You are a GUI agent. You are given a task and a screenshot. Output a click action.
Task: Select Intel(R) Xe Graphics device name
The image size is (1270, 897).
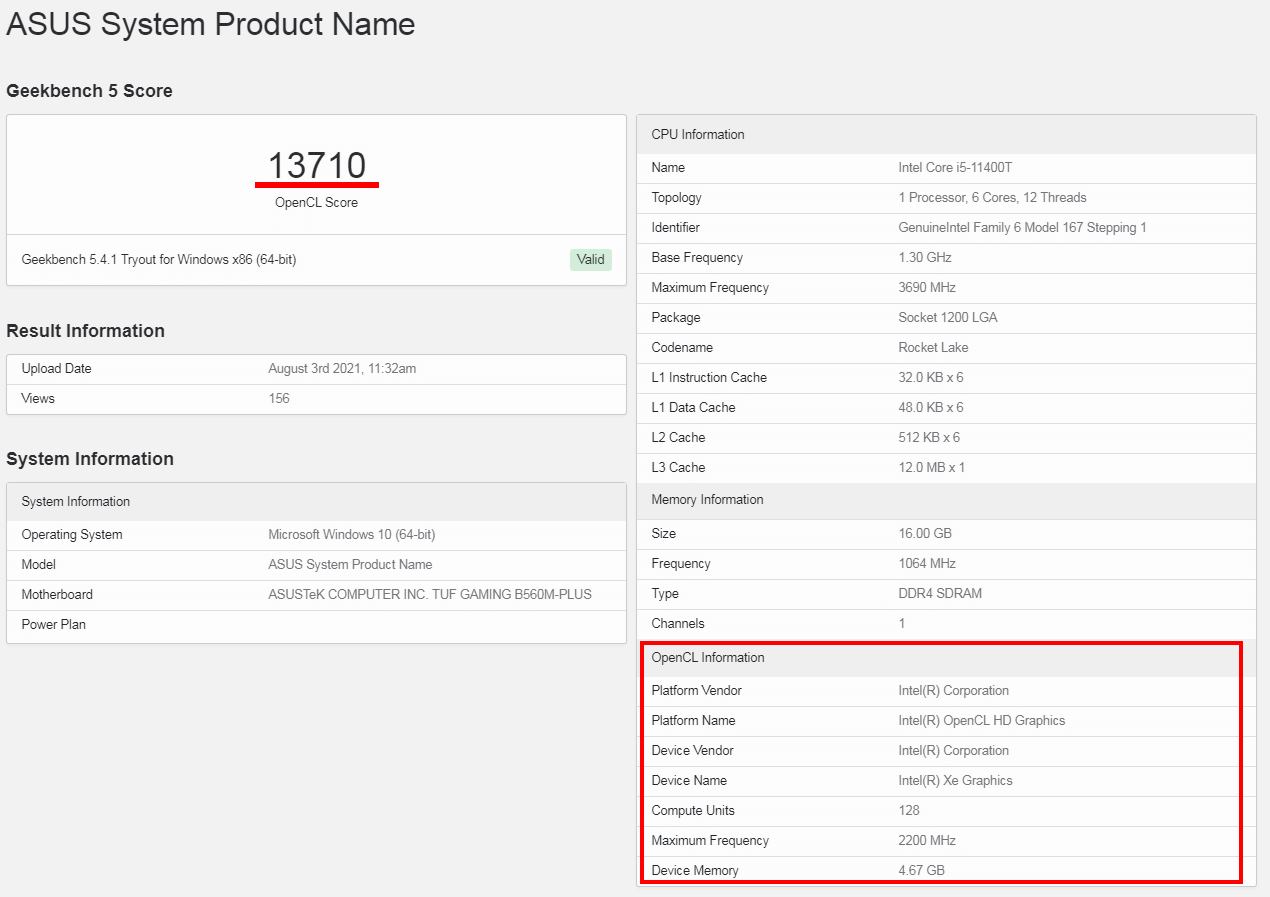(x=955, y=780)
